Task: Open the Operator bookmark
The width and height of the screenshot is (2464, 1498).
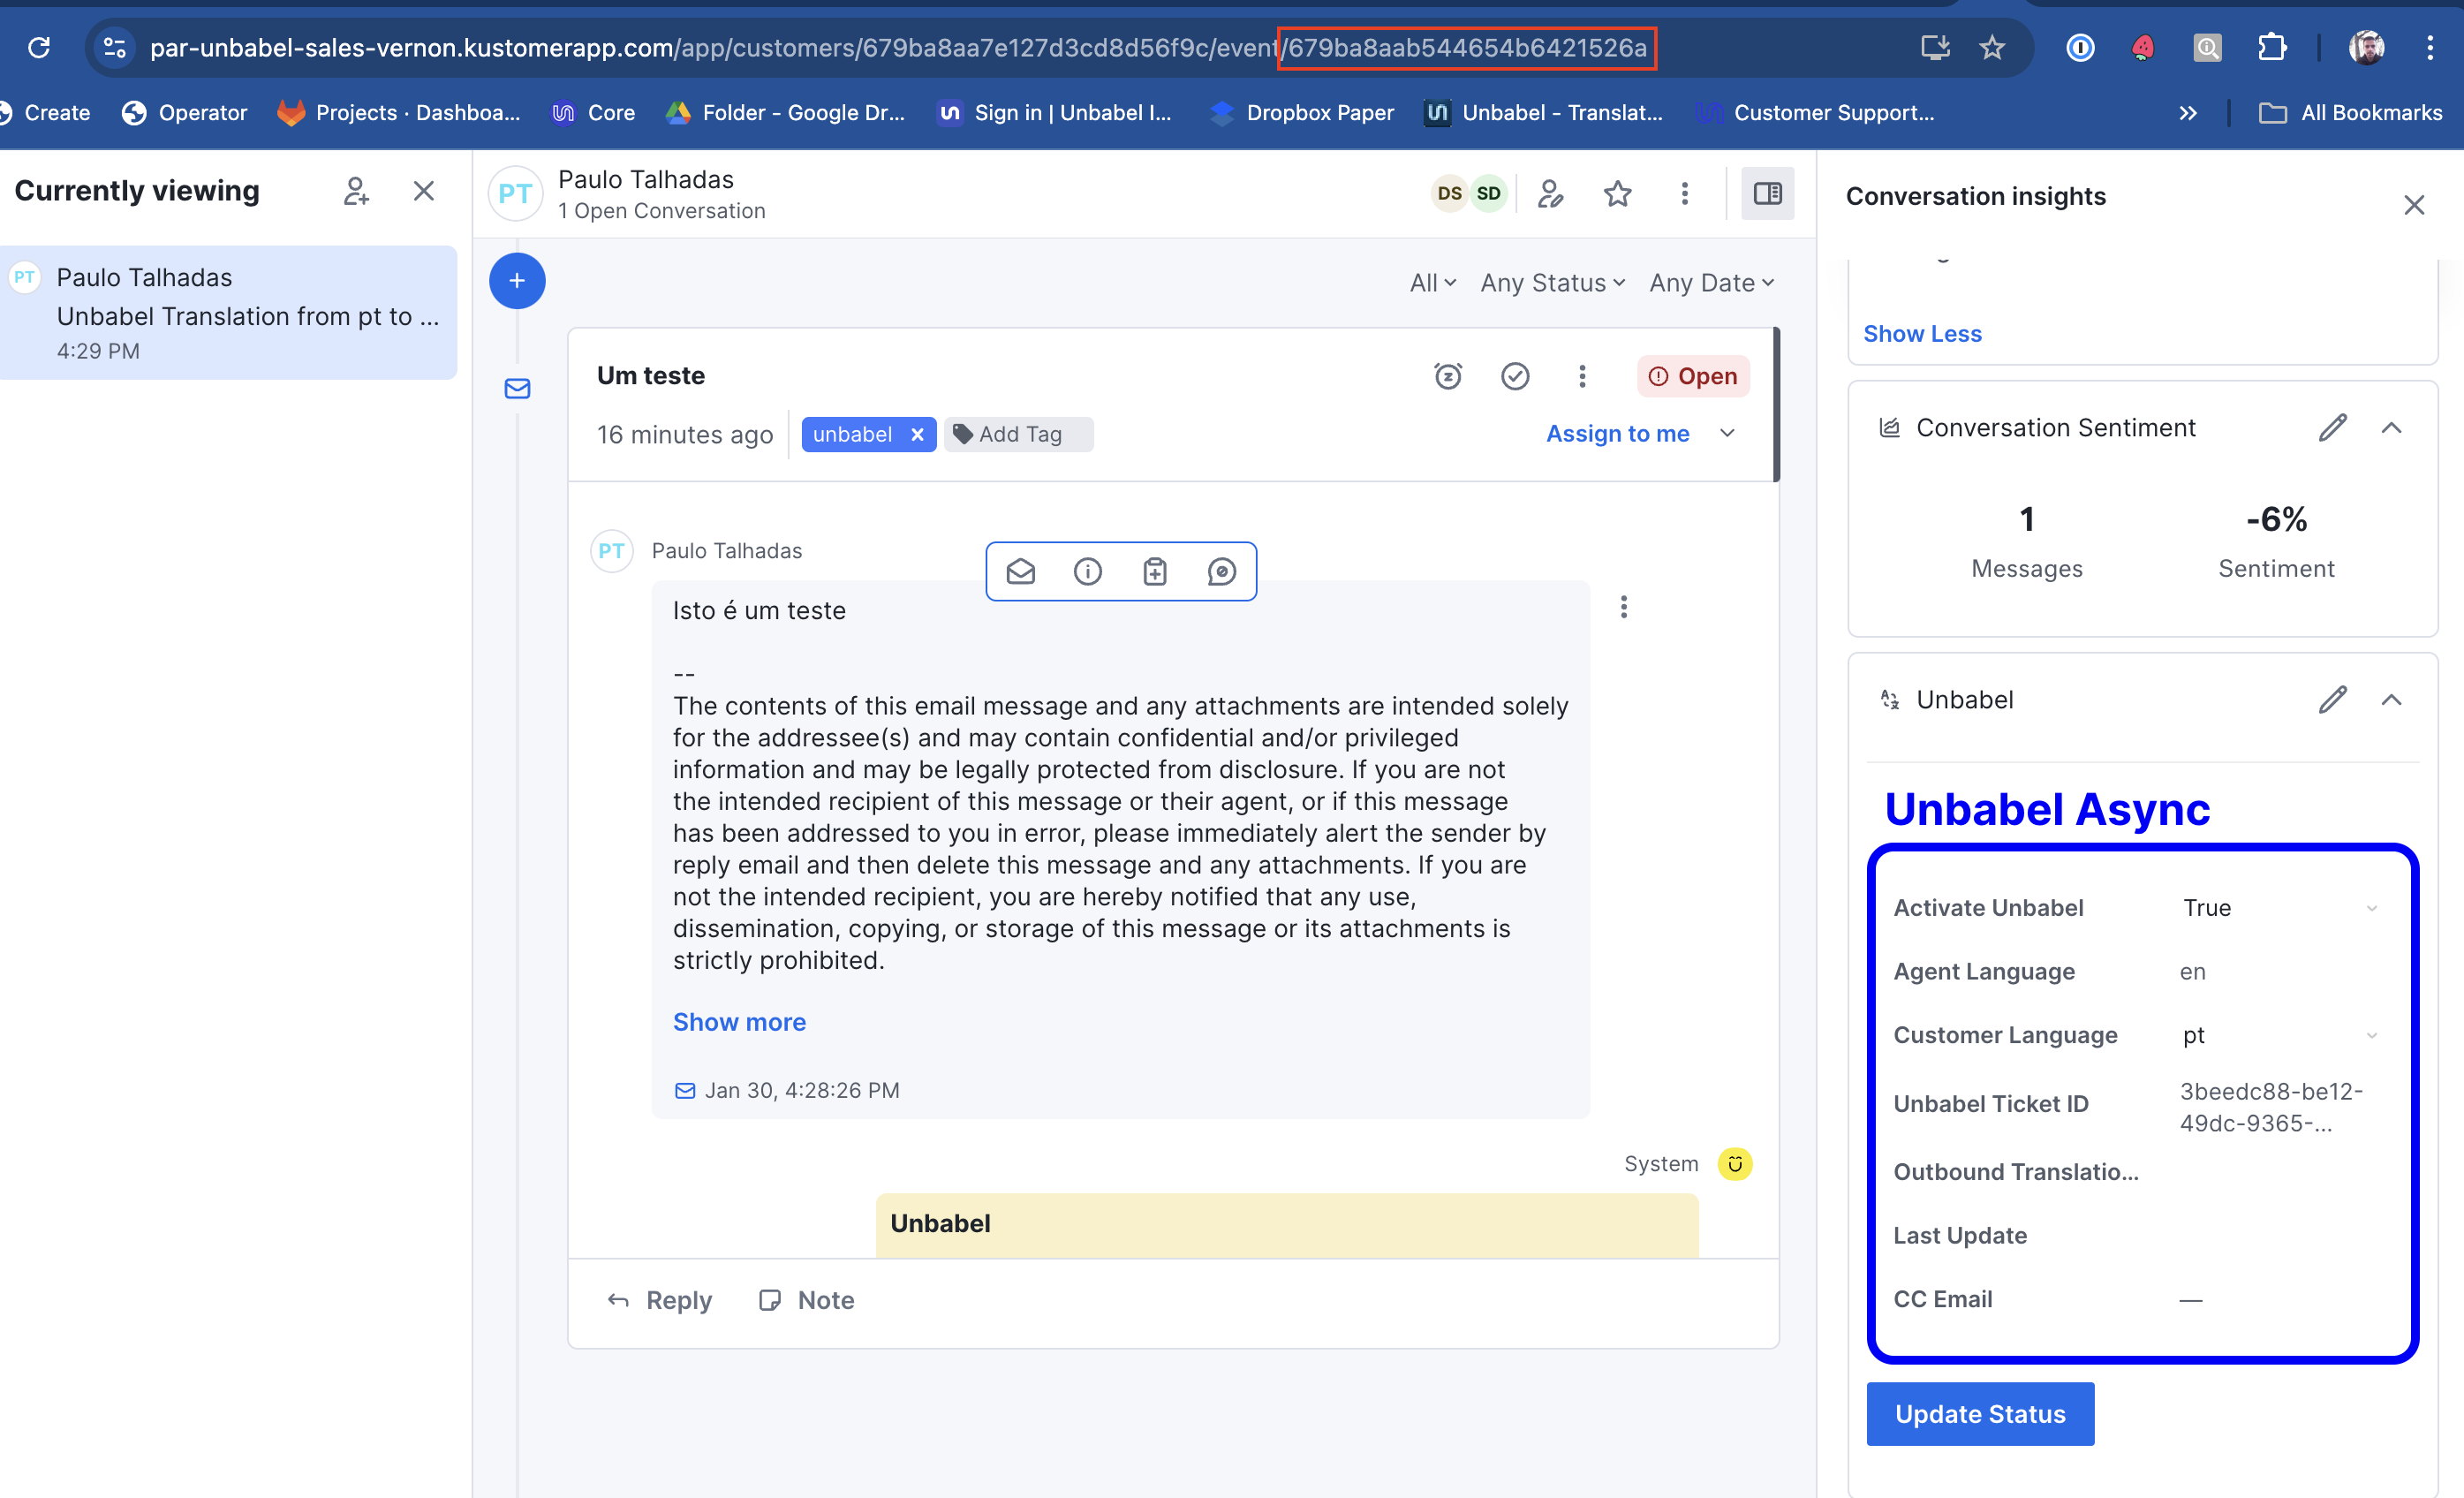Action: tap(184, 113)
